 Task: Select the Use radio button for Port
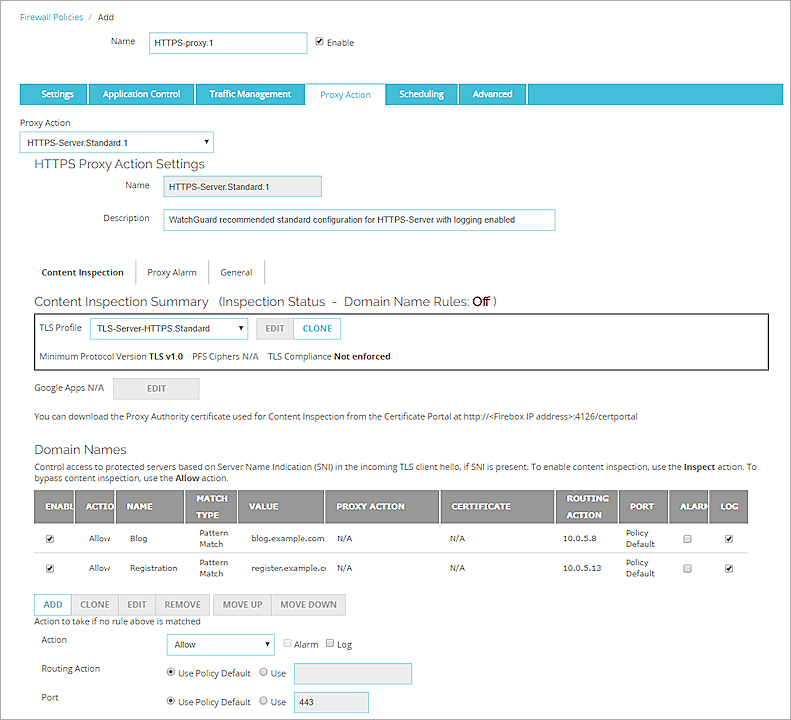264,702
